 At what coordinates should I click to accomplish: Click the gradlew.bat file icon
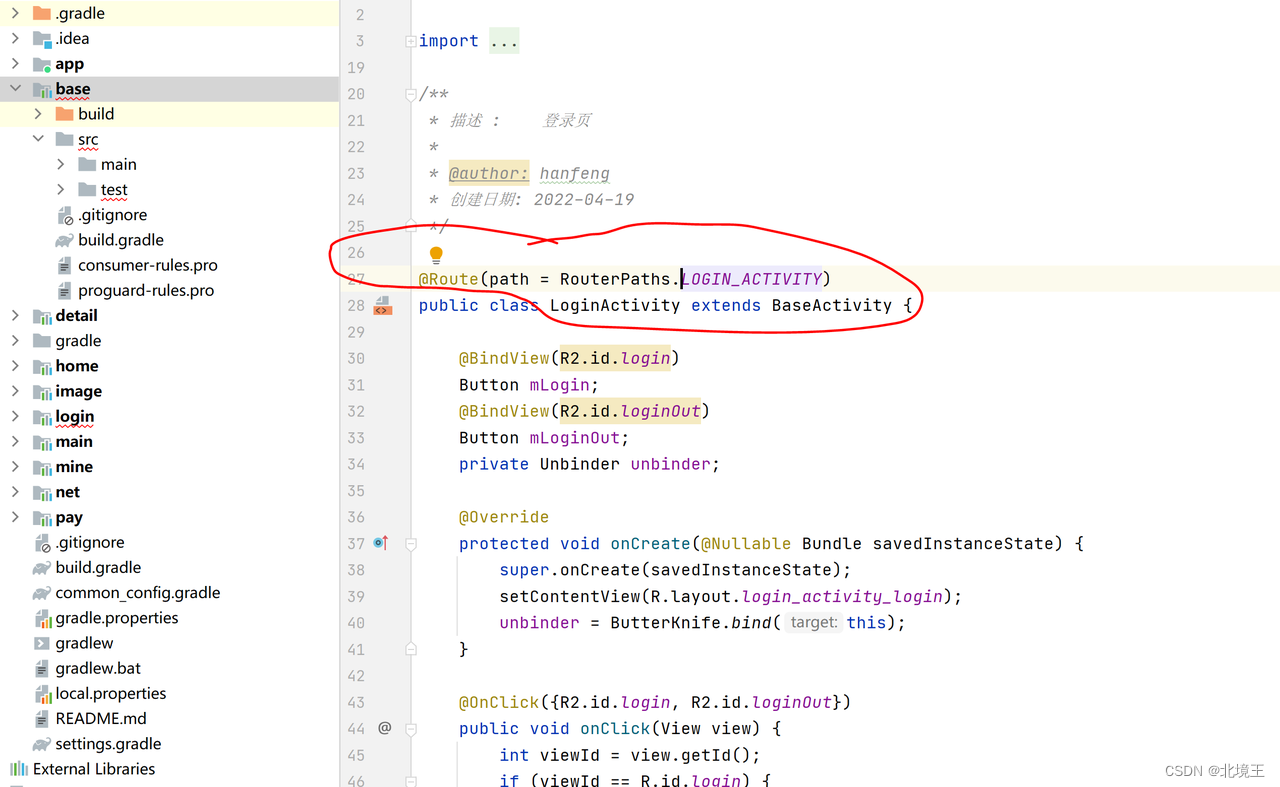point(42,668)
